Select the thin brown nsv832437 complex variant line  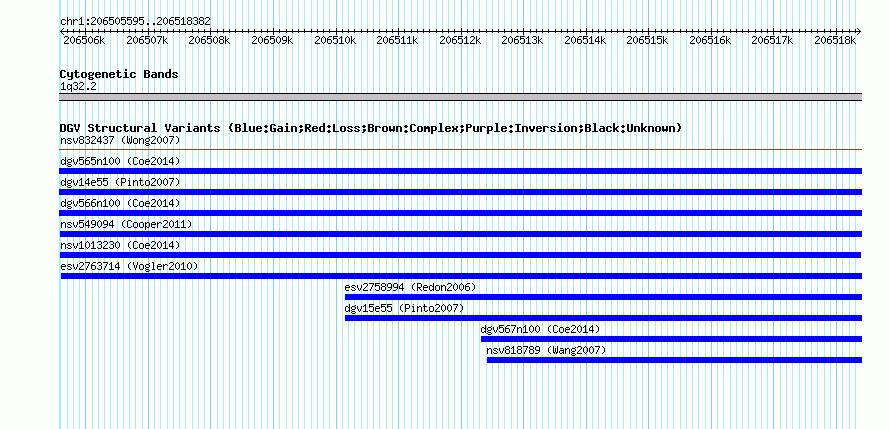click(x=460, y=150)
